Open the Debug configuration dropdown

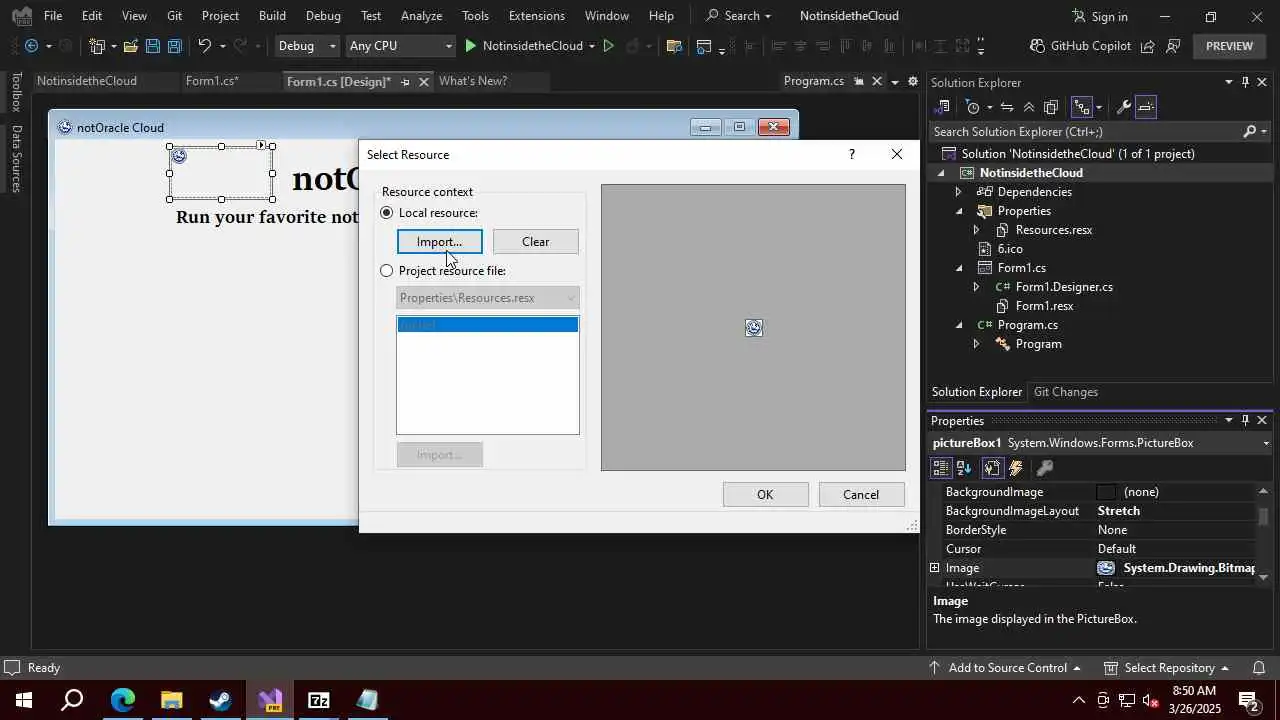pos(307,46)
